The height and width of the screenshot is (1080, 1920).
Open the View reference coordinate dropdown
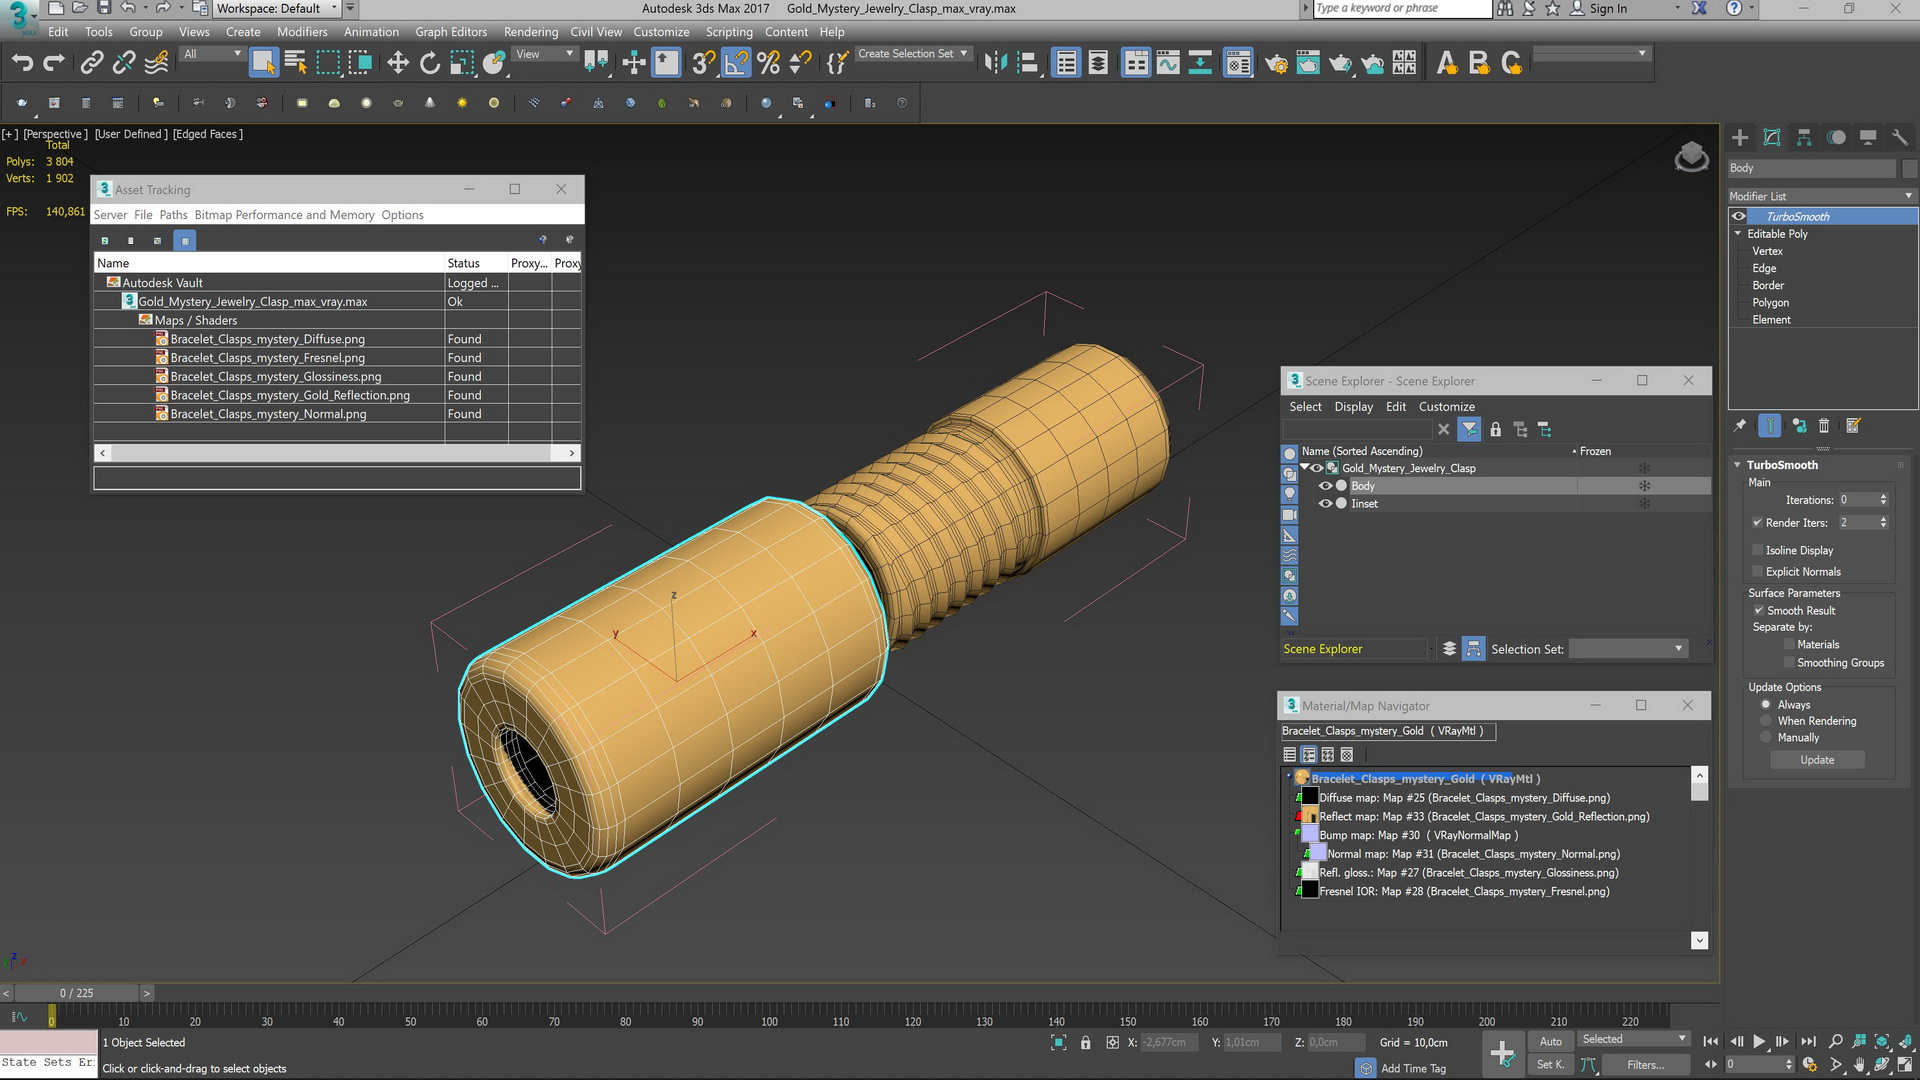544,54
